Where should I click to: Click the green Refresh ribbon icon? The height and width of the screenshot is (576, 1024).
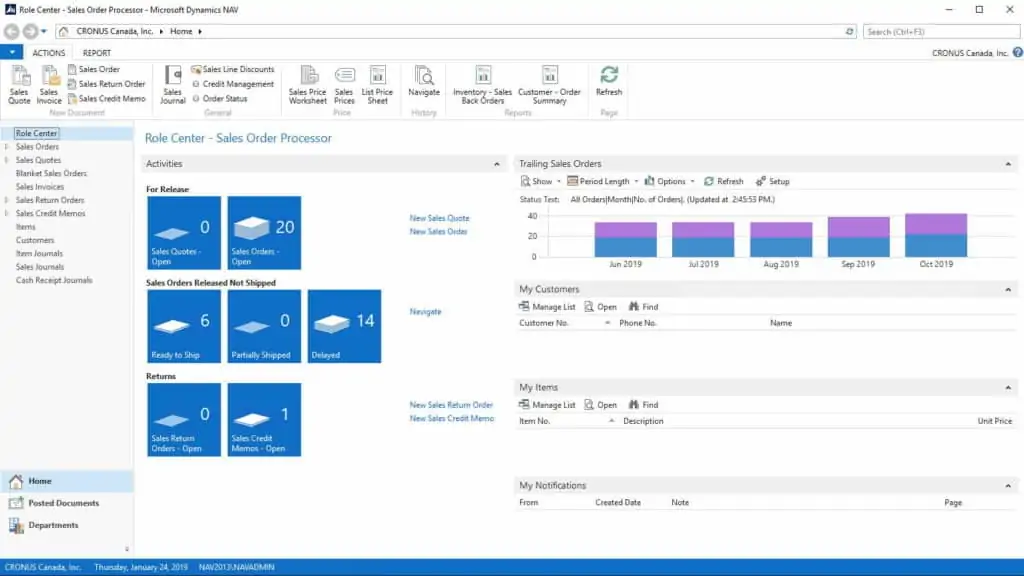coord(609,82)
